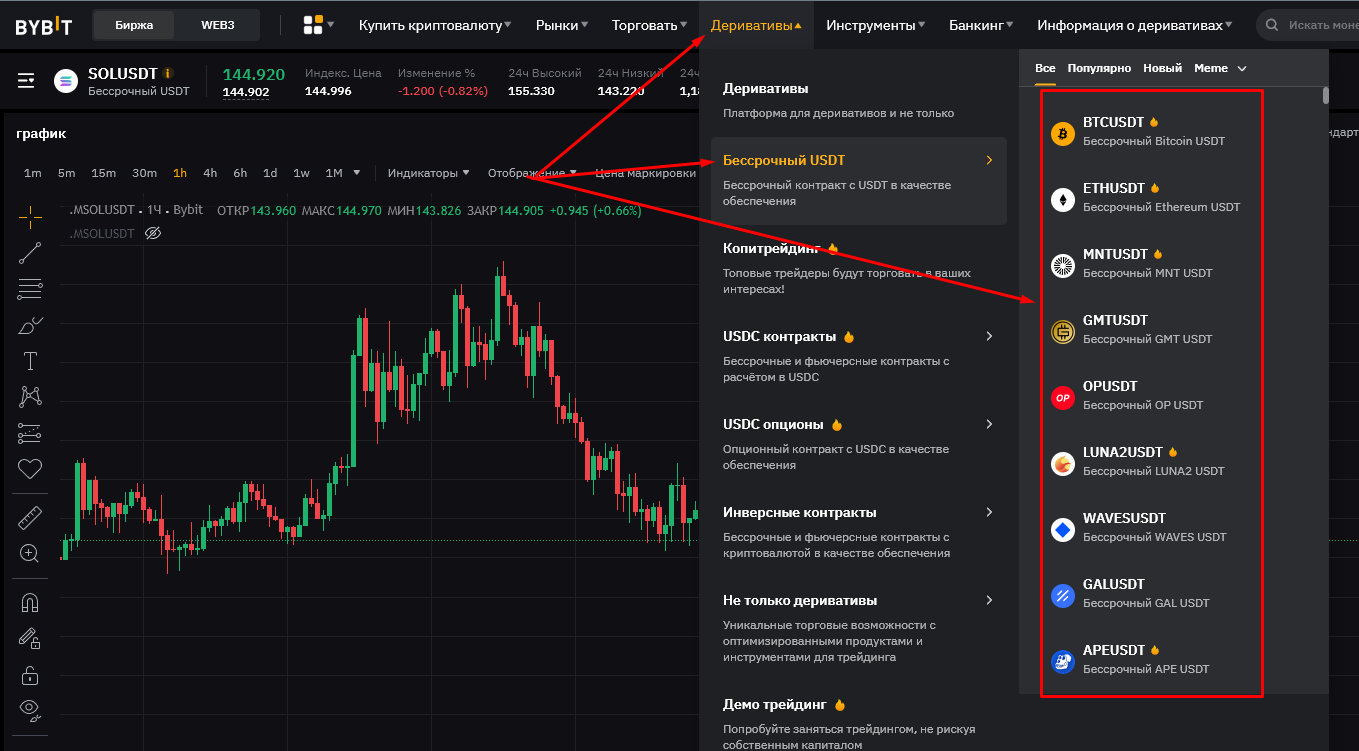Open the Индикаторы dropdown
This screenshot has width=1359, height=751.
point(429,173)
